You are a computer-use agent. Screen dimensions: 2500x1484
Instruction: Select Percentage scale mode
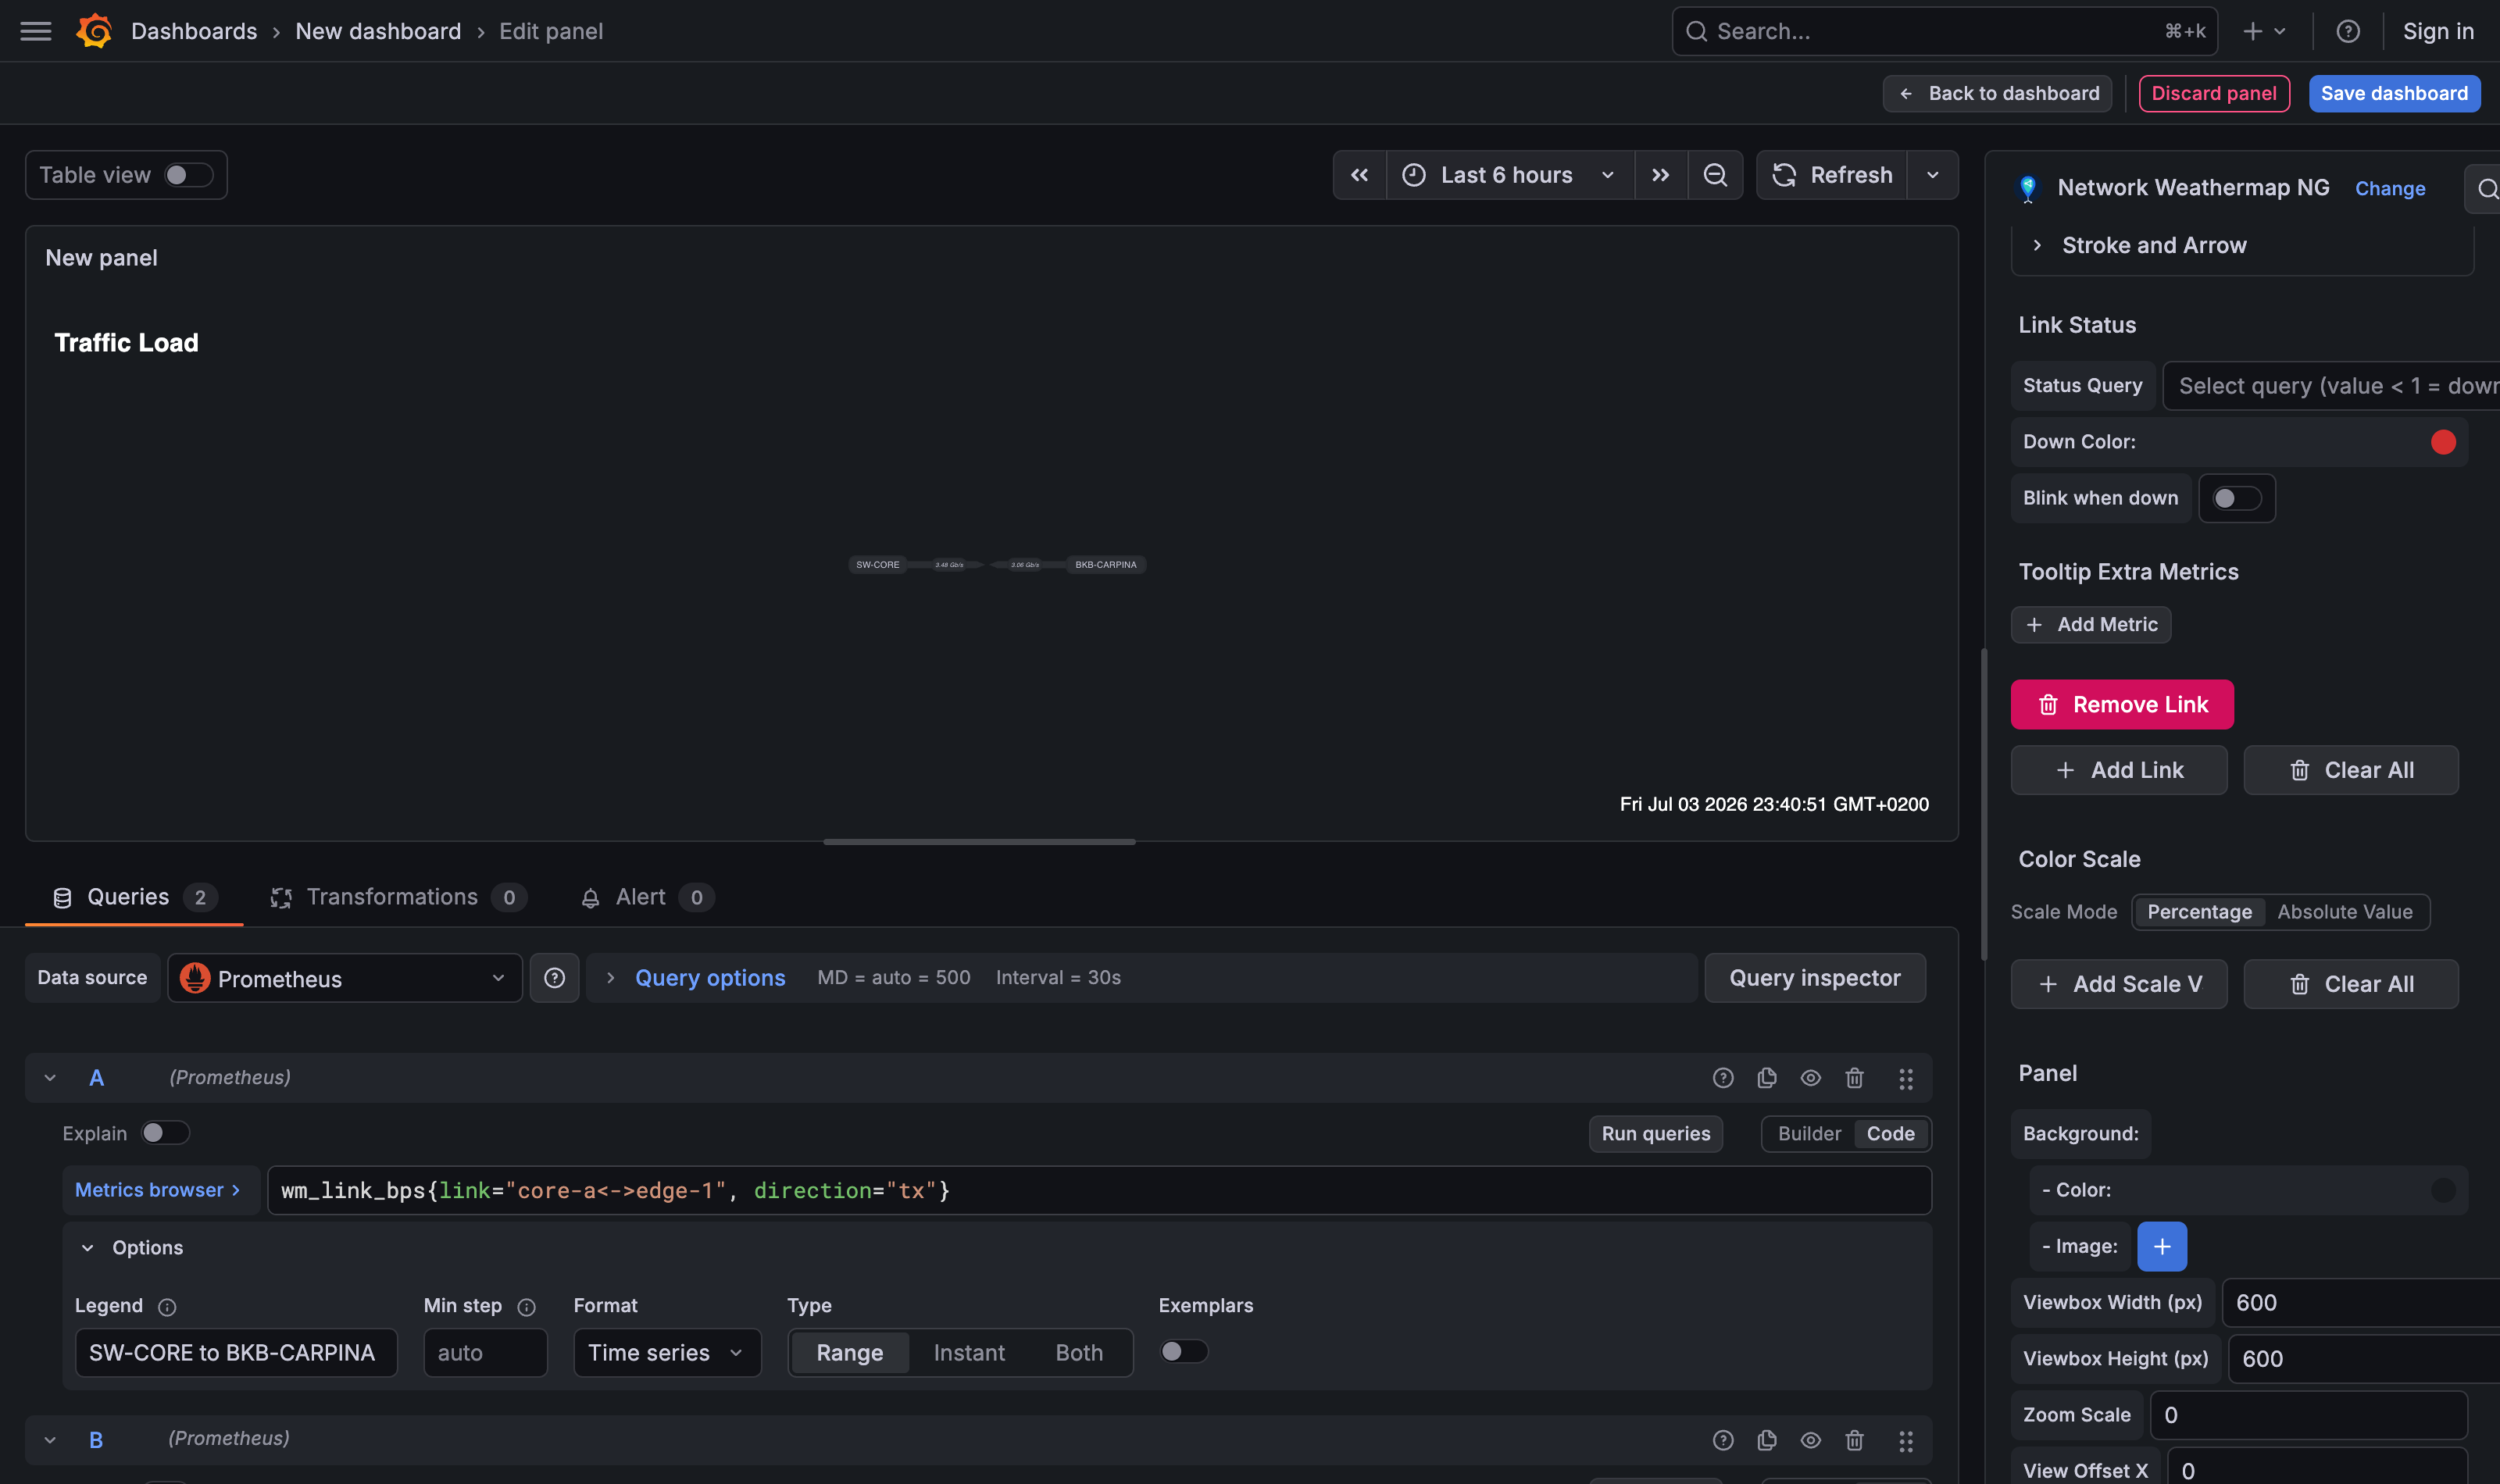tap(2199, 911)
